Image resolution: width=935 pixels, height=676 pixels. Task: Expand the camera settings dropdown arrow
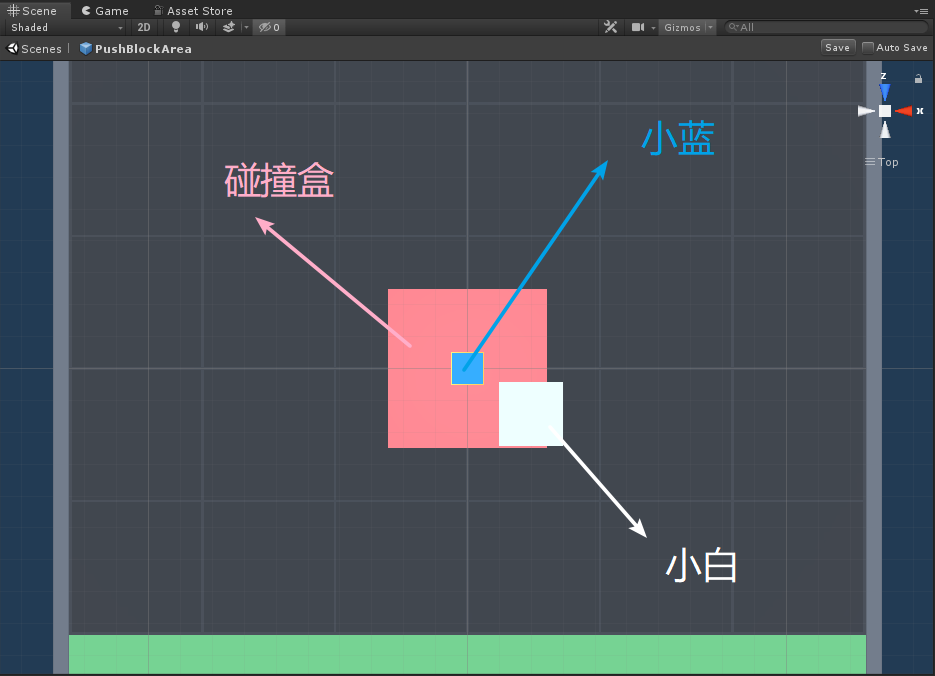[x=654, y=27]
